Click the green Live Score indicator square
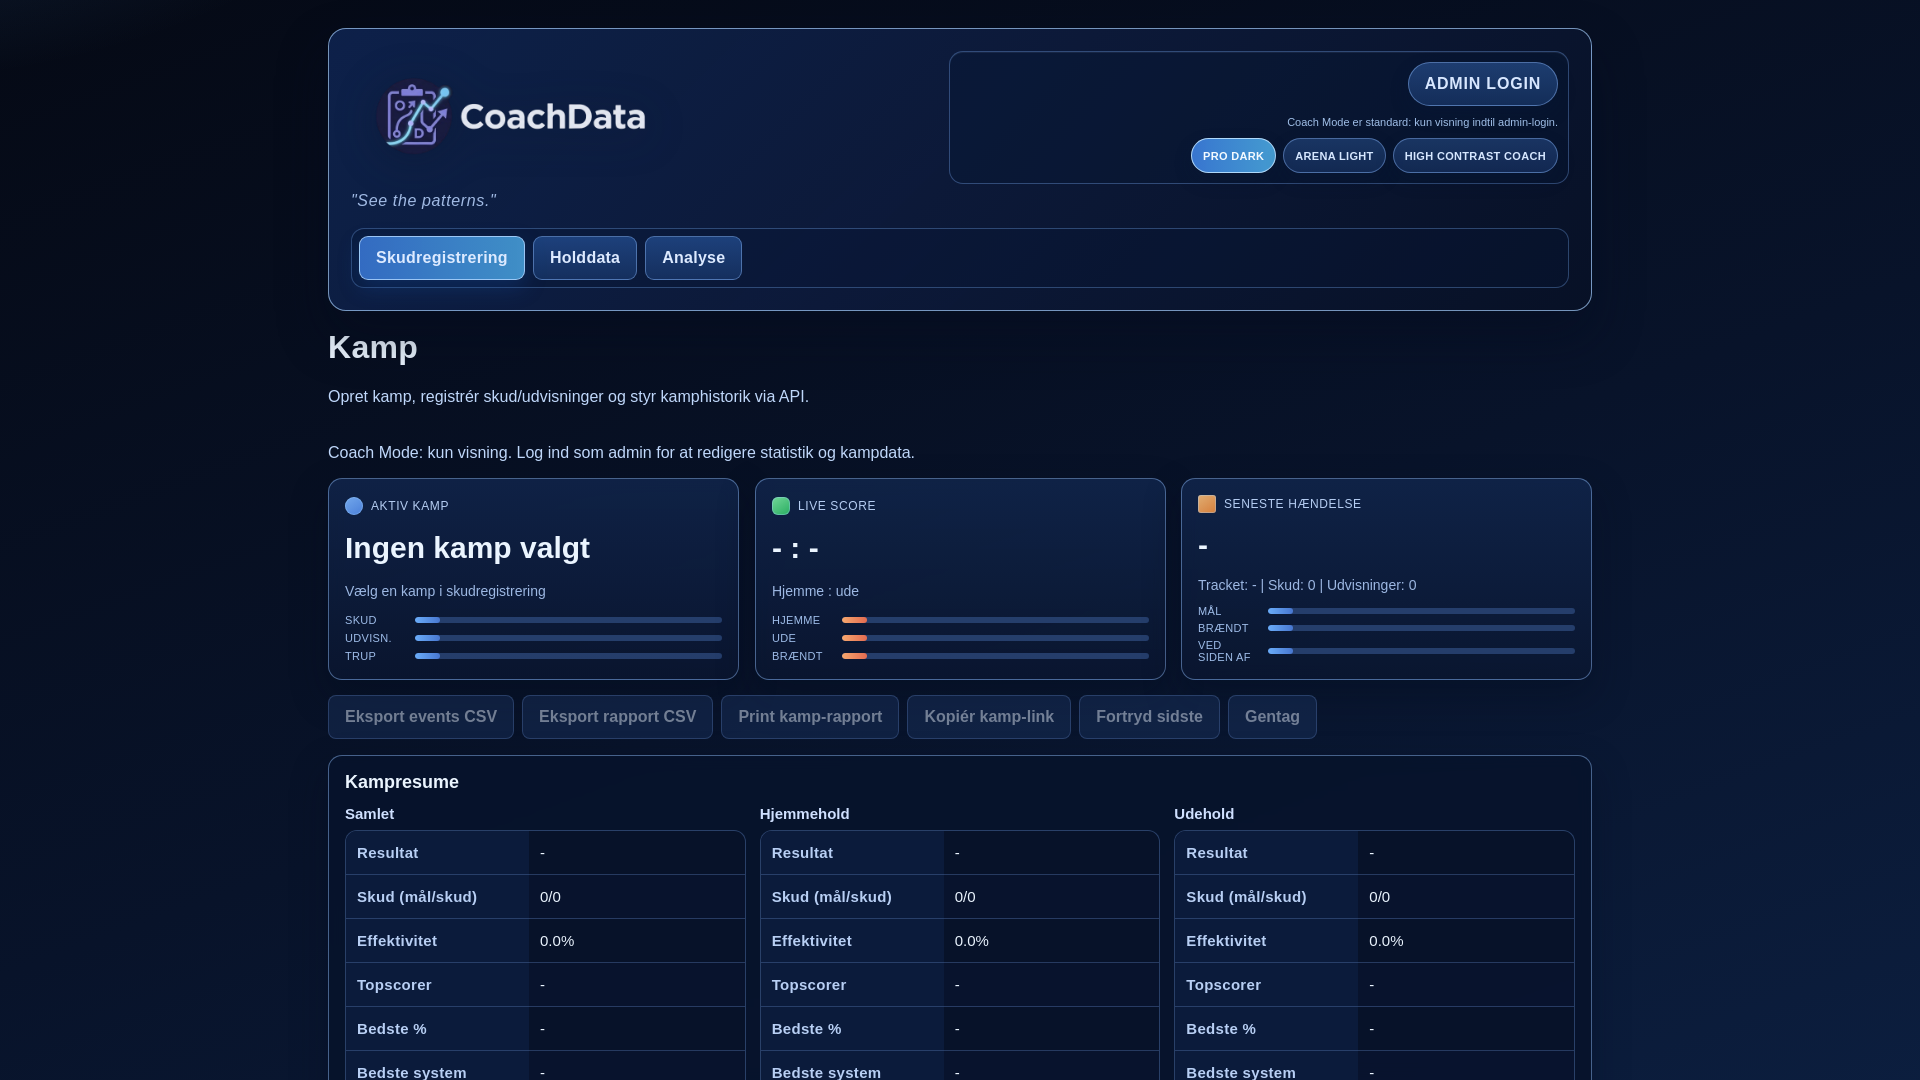This screenshot has width=1920, height=1080. pyautogui.click(x=781, y=506)
